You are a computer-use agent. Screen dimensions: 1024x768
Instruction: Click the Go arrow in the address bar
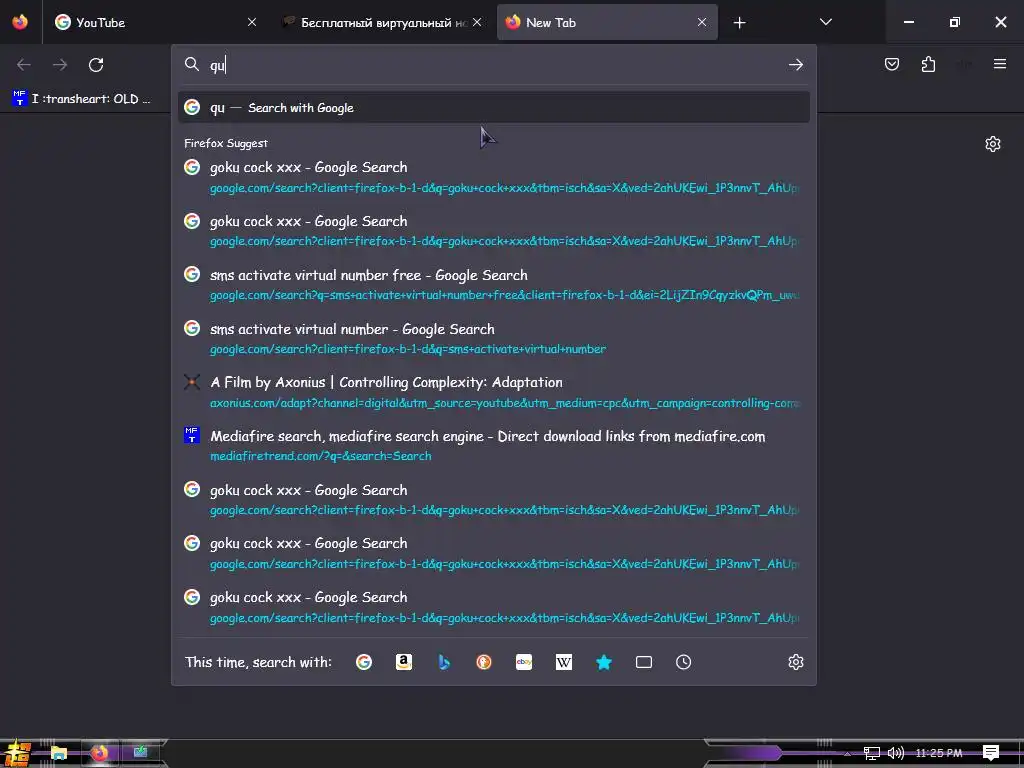795,65
